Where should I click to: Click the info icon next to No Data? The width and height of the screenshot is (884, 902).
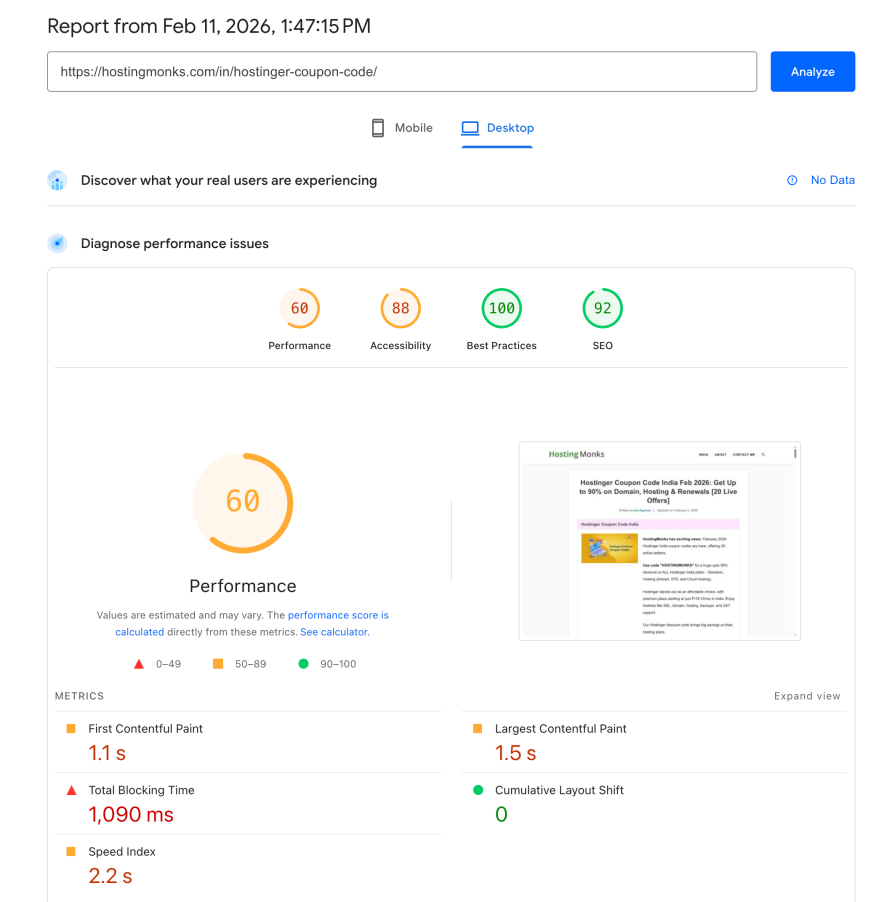pyautogui.click(x=793, y=180)
